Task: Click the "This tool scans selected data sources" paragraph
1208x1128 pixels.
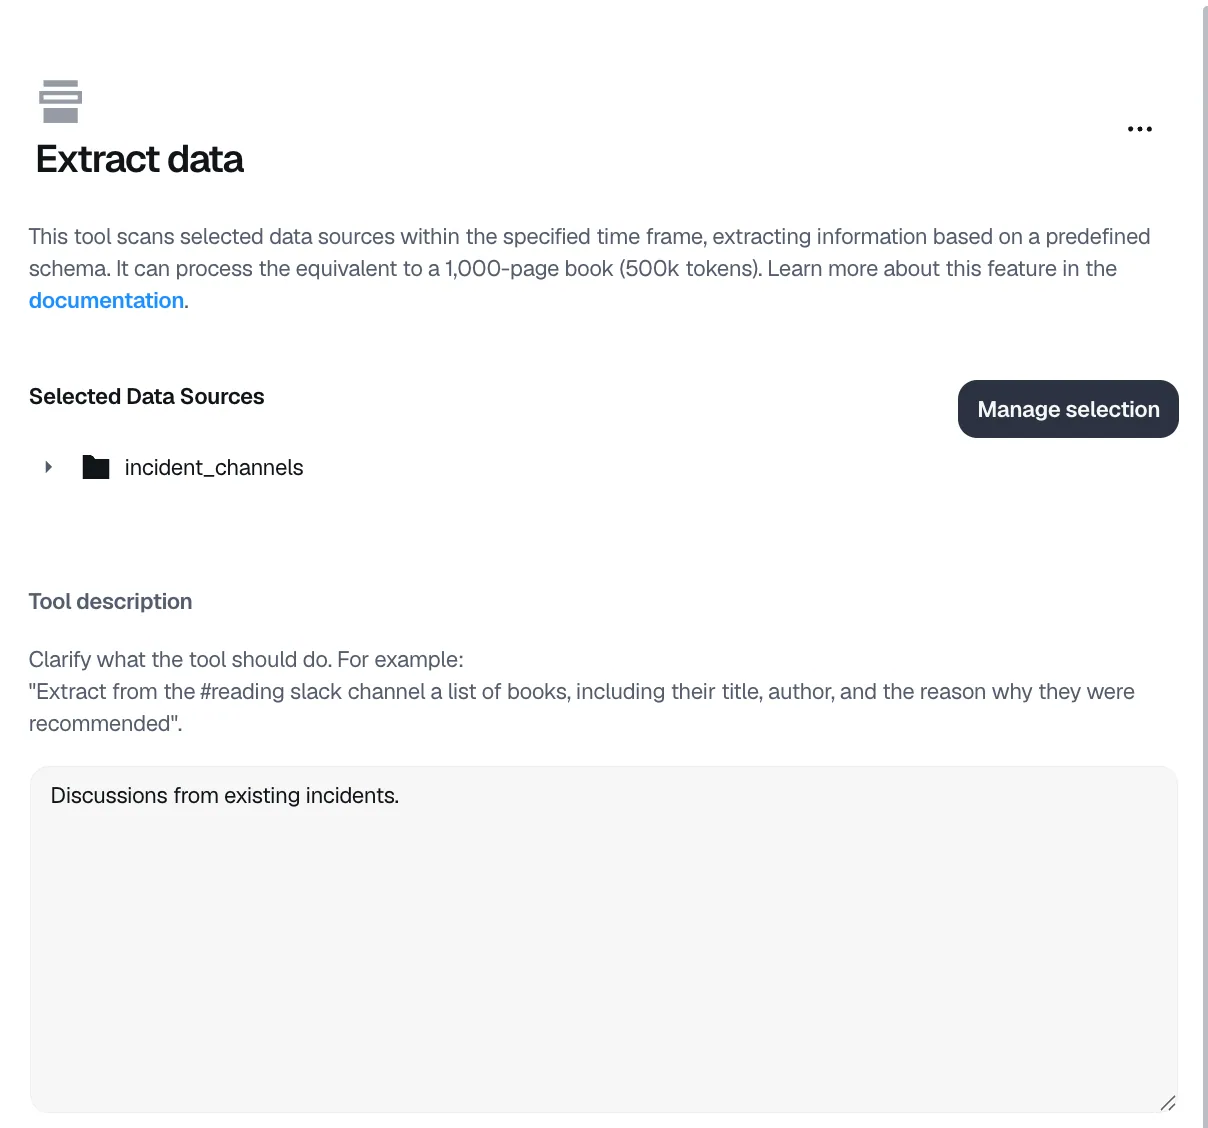Action: click(x=589, y=268)
